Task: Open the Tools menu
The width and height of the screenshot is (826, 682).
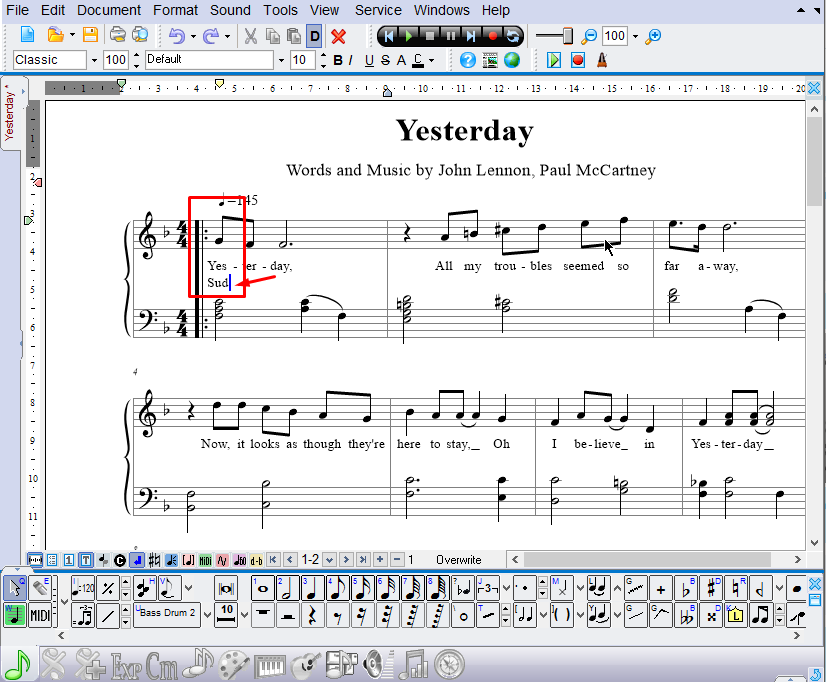Action: click(x=281, y=10)
